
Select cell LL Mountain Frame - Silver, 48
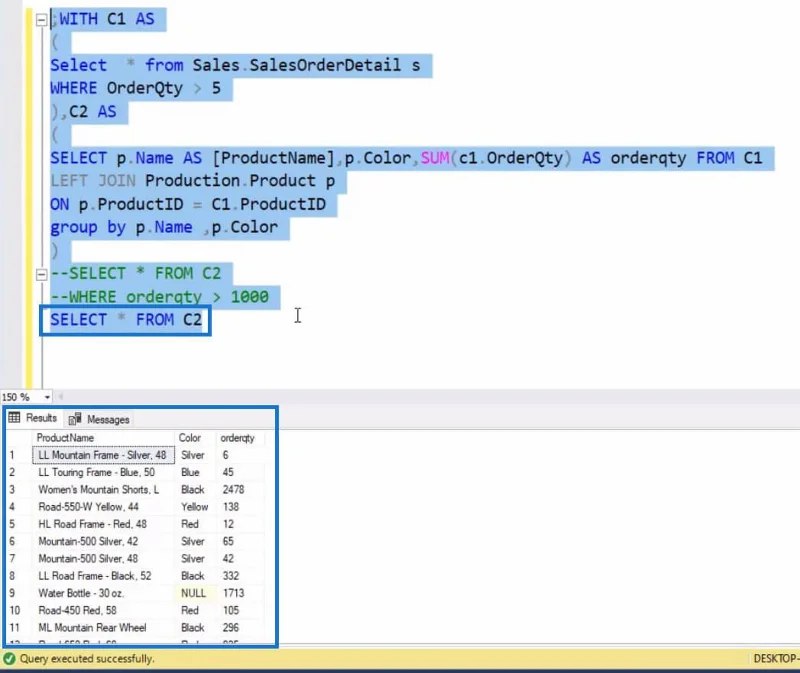[104, 455]
